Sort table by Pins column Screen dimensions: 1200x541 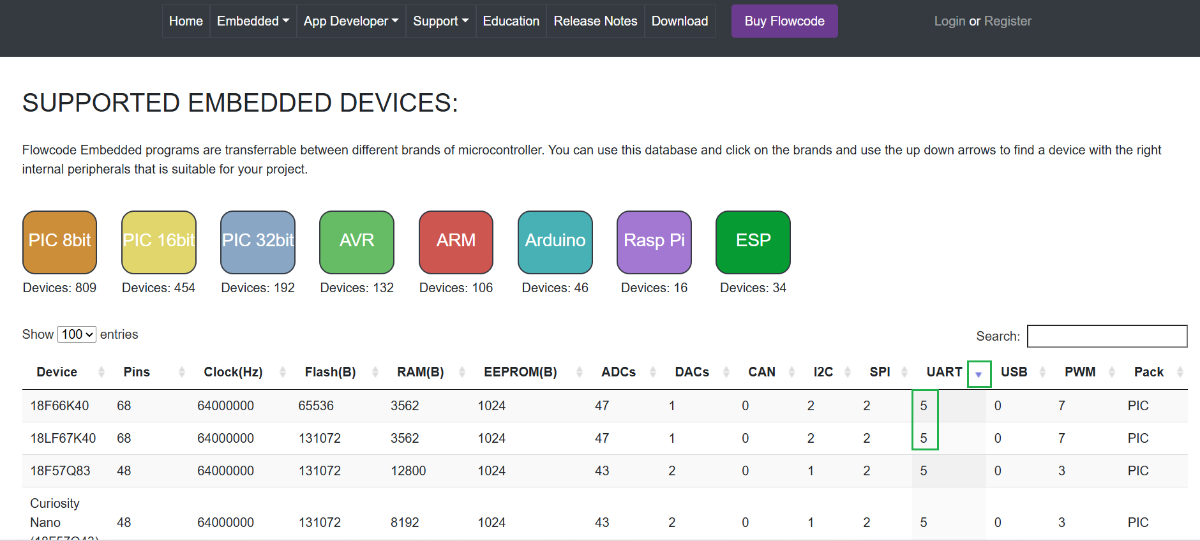[x=136, y=372]
